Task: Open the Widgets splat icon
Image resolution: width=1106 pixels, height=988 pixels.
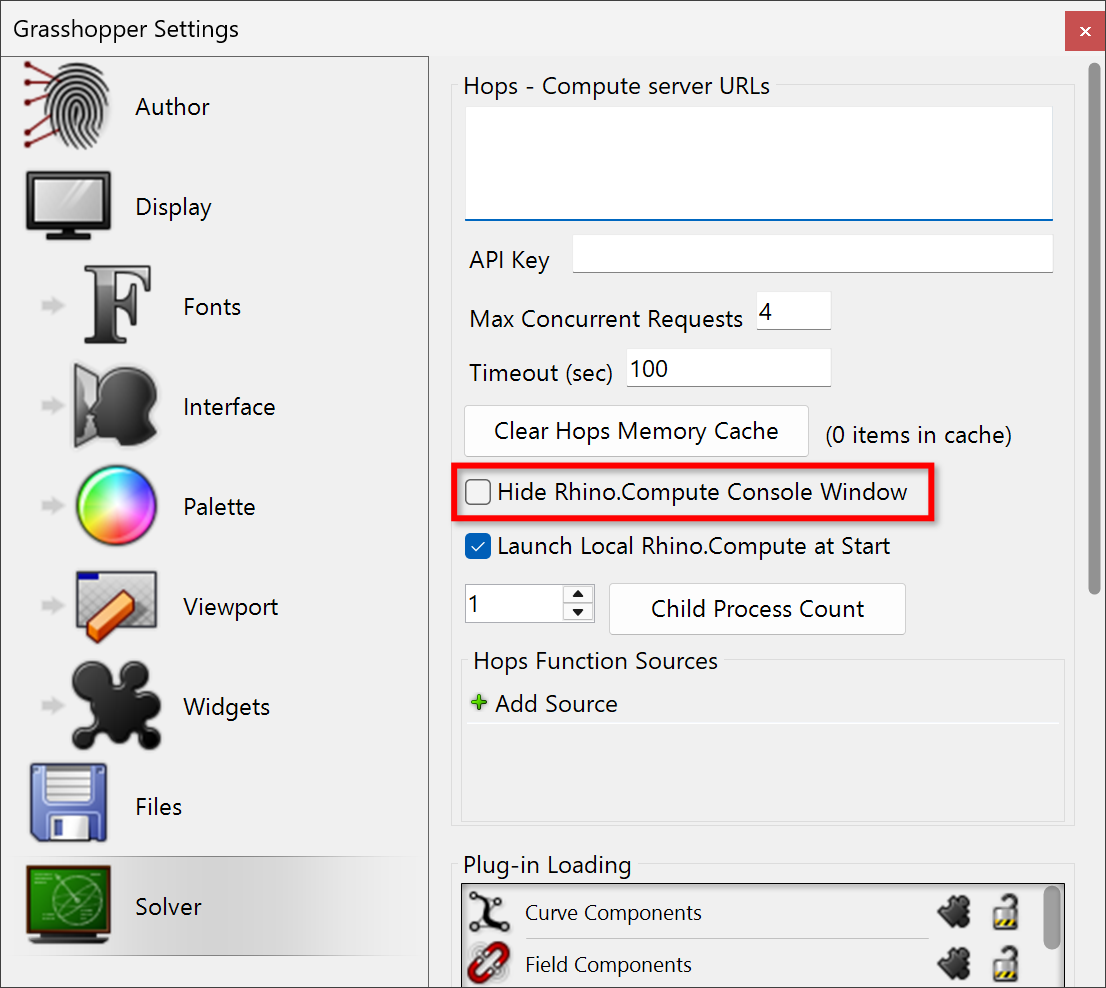Action: (116, 706)
